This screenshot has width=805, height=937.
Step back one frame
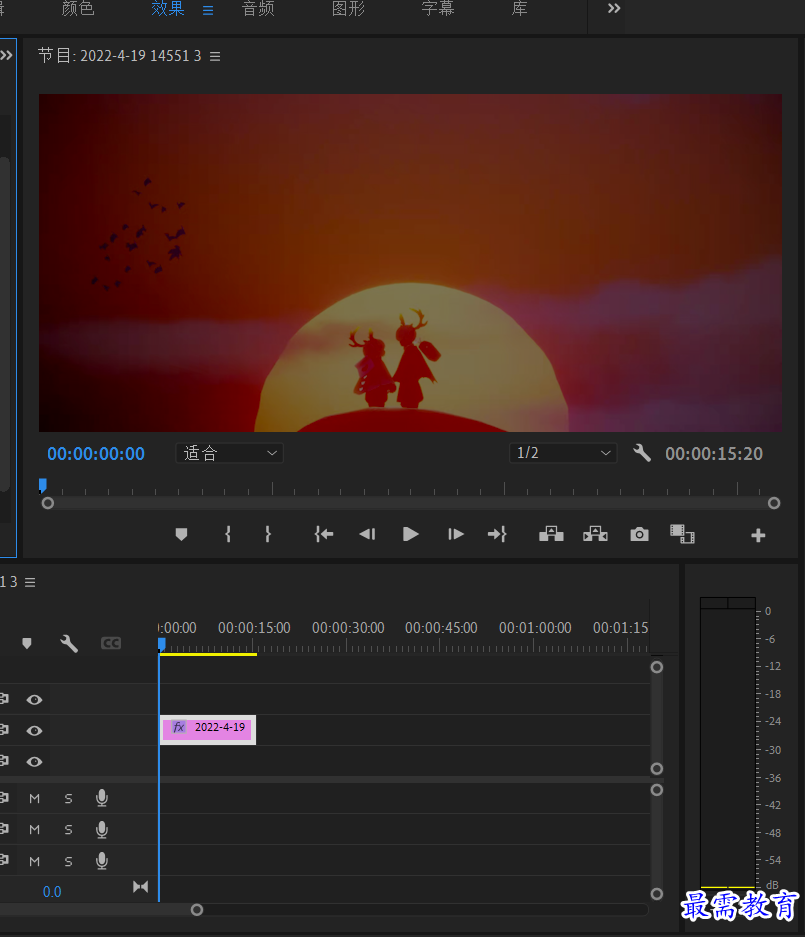pos(367,534)
